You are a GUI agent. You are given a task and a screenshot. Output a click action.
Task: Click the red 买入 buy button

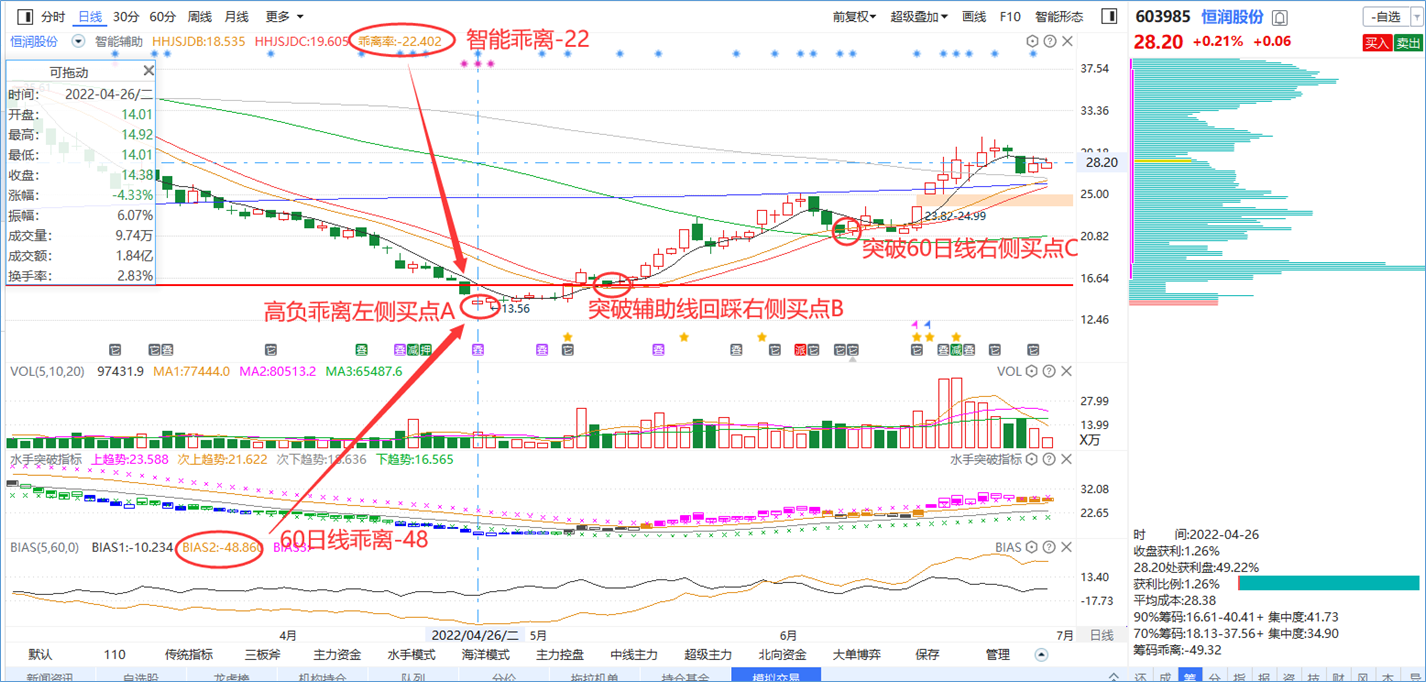point(1377,42)
